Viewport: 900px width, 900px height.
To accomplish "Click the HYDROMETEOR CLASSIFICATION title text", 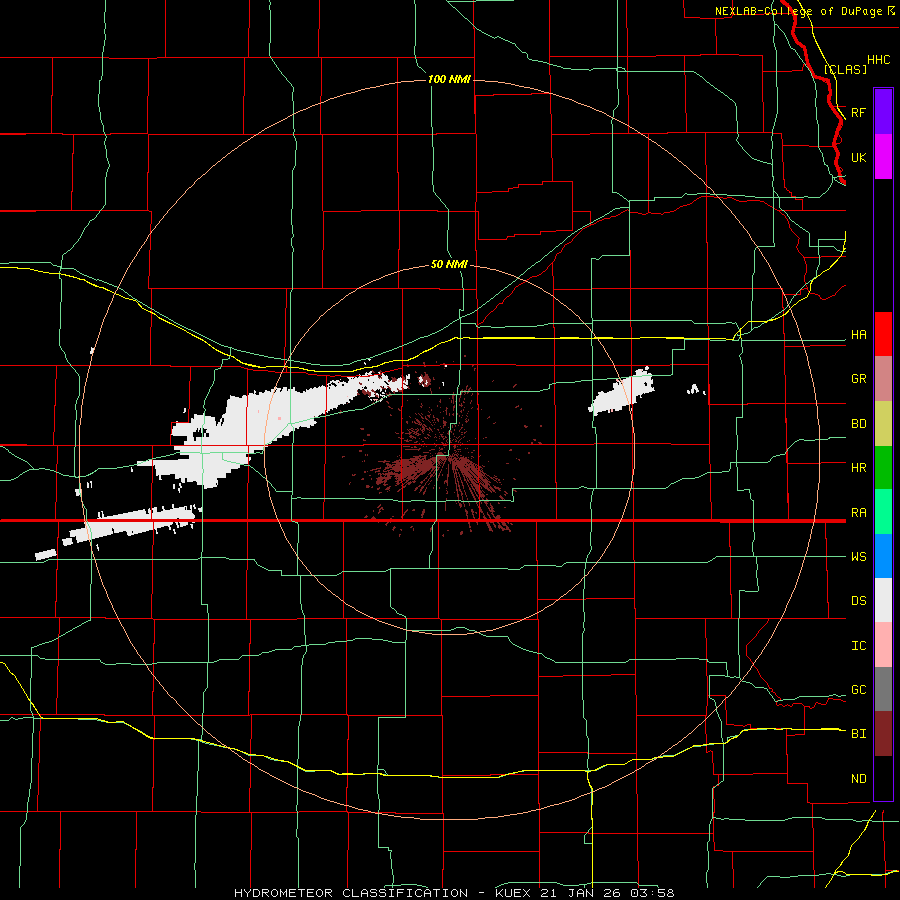I will pyautogui.click(x=351, y=893).
